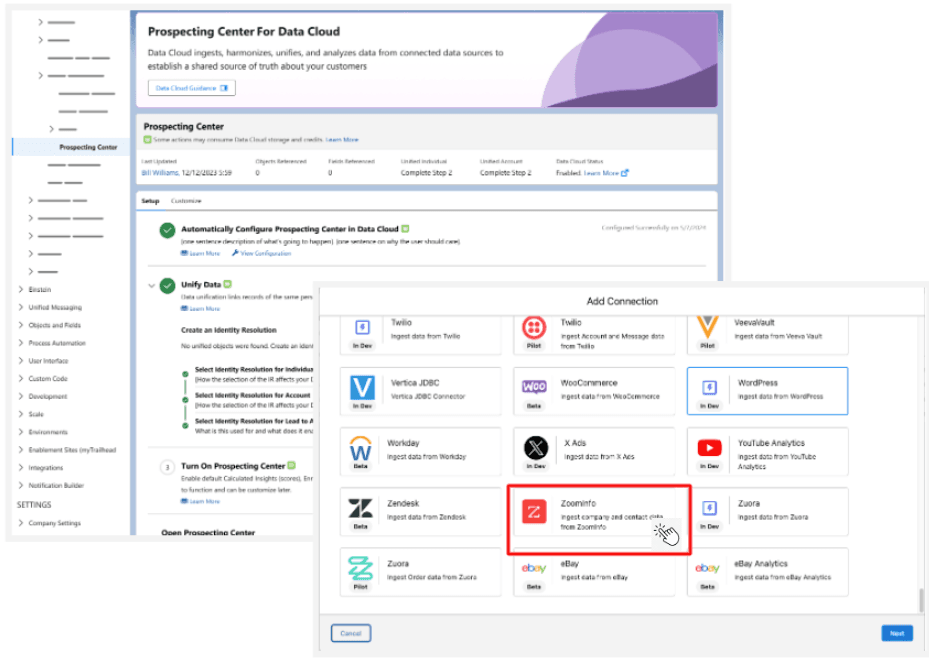The width and height of the screenshot is (929, 660).
Task: Expand Unified Messaging in the sidebar
Action: [x=21, y=307]
